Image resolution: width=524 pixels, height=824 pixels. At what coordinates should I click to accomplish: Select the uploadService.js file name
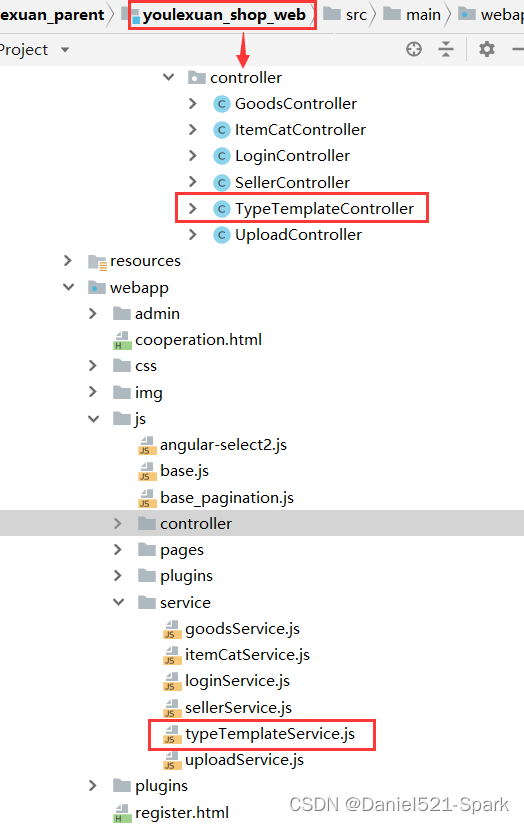coord(244,760)
